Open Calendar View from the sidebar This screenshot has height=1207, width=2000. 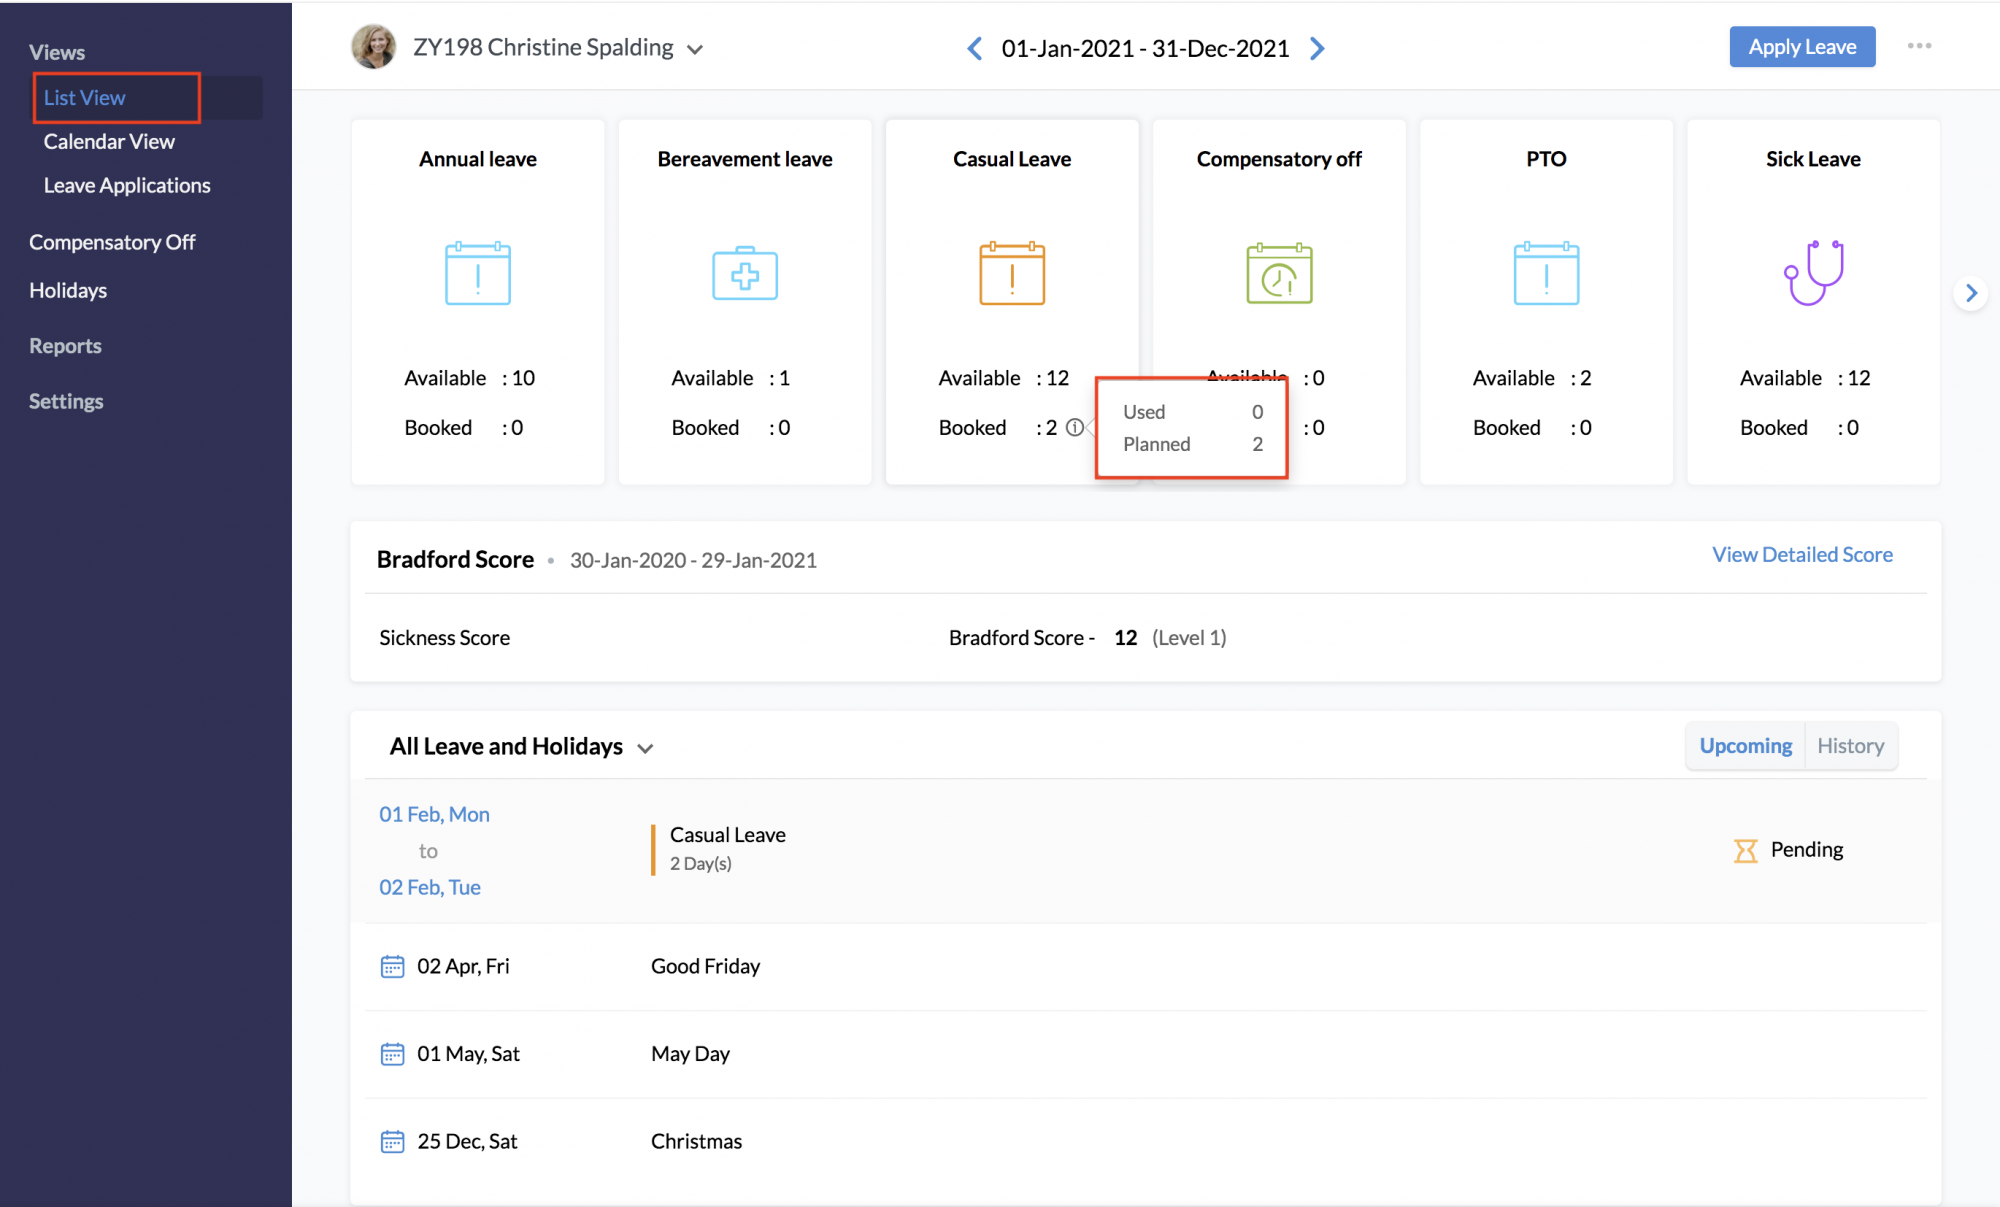110,141
